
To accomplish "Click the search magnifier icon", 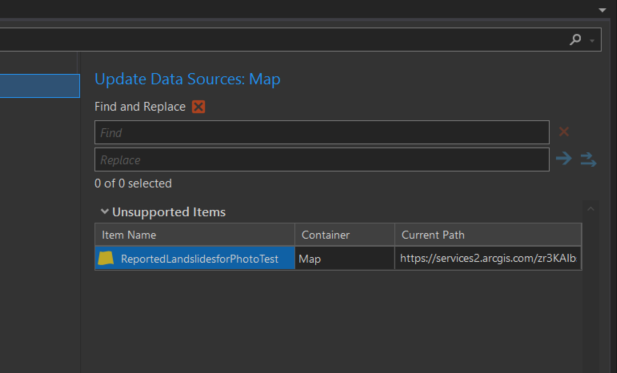I will point(575,39).
